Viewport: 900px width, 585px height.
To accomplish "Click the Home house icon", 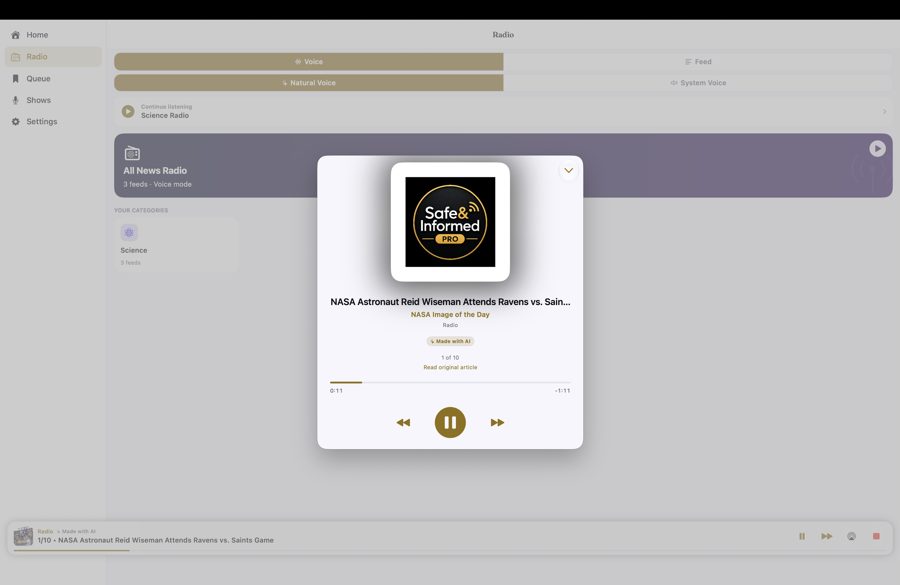I will click(x=15, y=35).
